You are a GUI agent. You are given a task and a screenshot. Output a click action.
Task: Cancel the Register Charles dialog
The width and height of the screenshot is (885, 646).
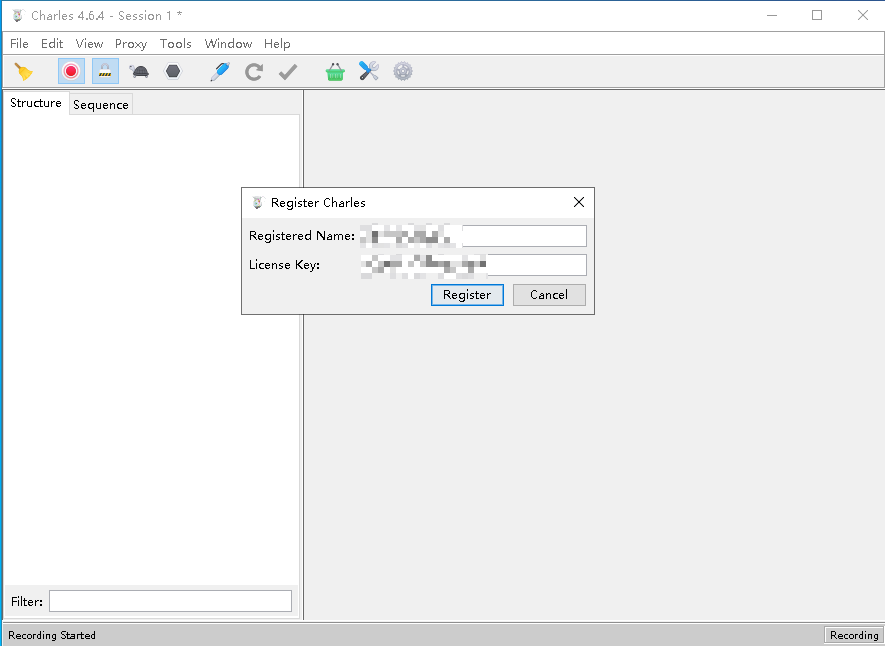coord(549,295)
